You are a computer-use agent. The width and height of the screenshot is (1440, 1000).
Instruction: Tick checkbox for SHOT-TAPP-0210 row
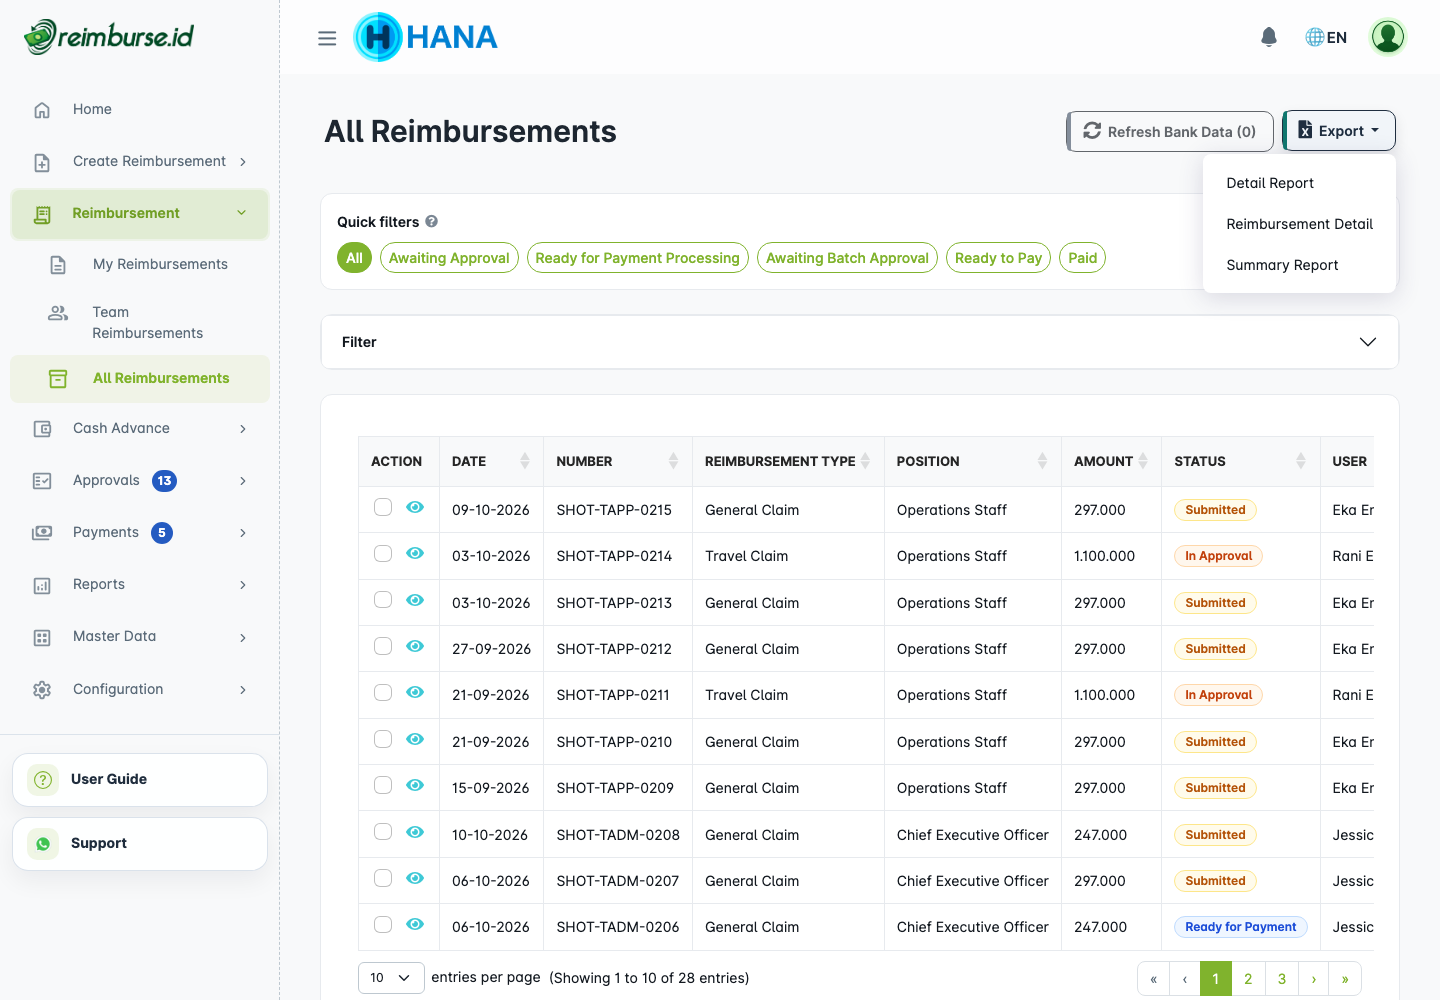(383, 739)
